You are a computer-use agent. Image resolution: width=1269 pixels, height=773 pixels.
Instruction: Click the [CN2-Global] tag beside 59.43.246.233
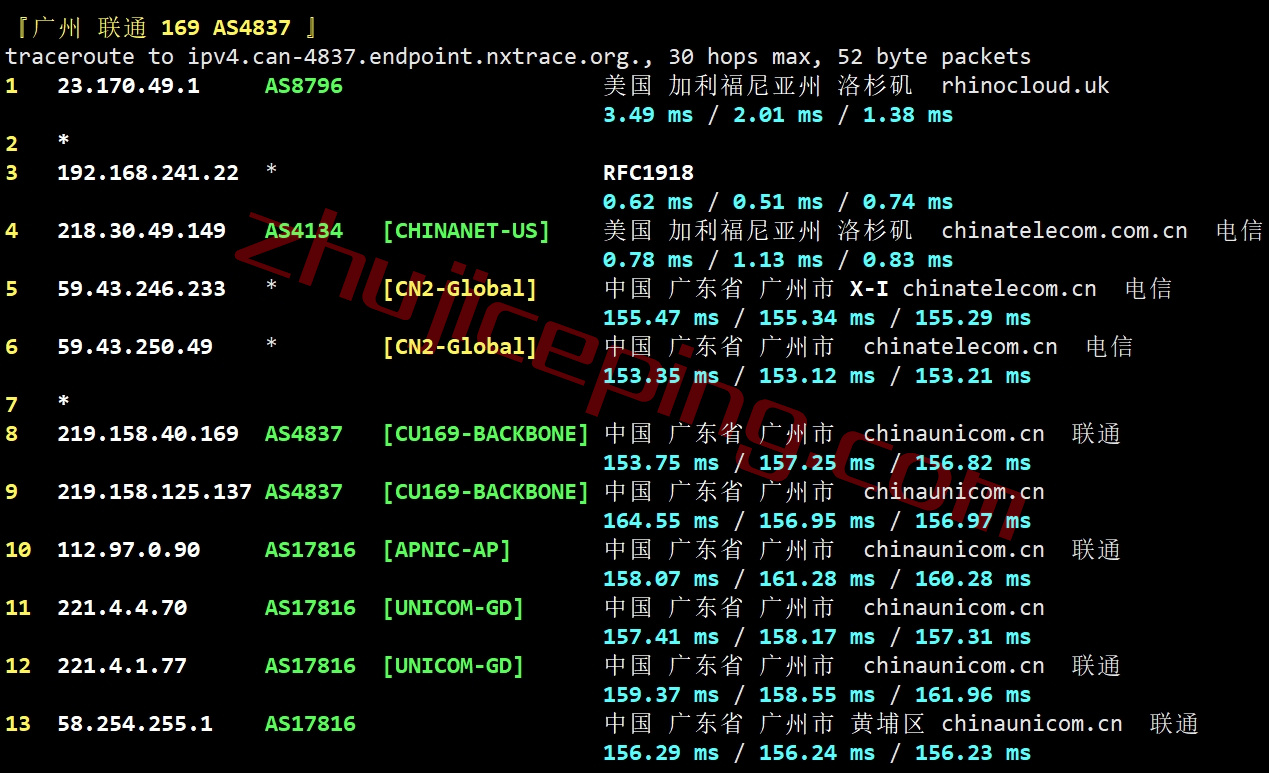click(460, 289)
